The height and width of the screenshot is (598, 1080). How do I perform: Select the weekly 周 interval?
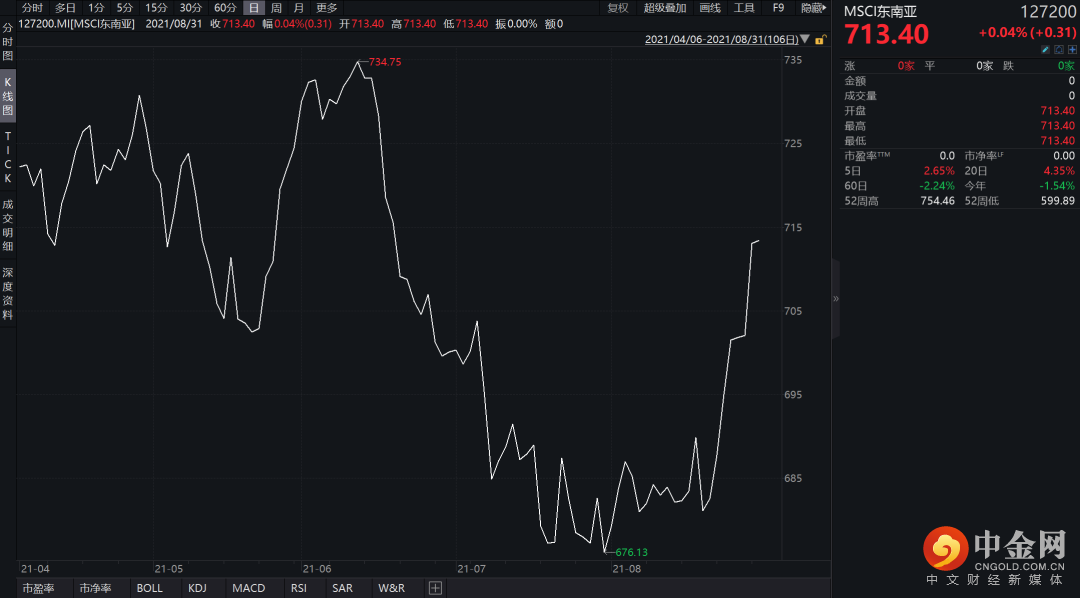coord(276,8)
